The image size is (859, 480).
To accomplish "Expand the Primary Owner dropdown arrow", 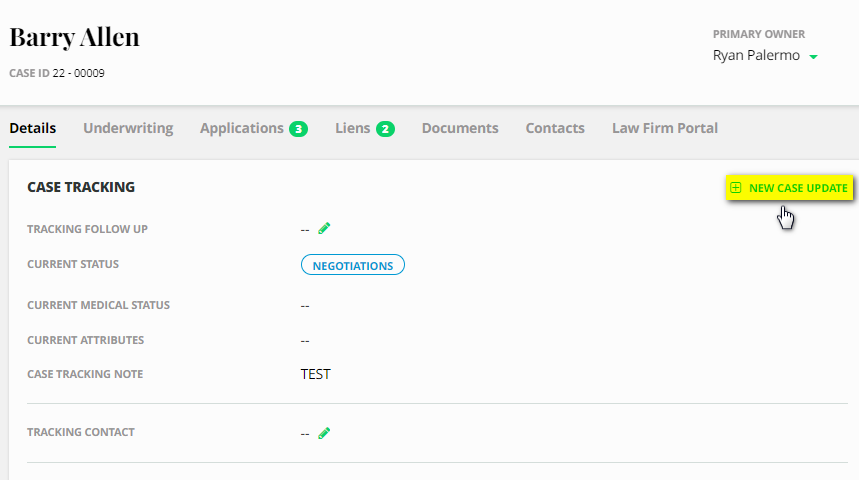I will tap(813, 57).
